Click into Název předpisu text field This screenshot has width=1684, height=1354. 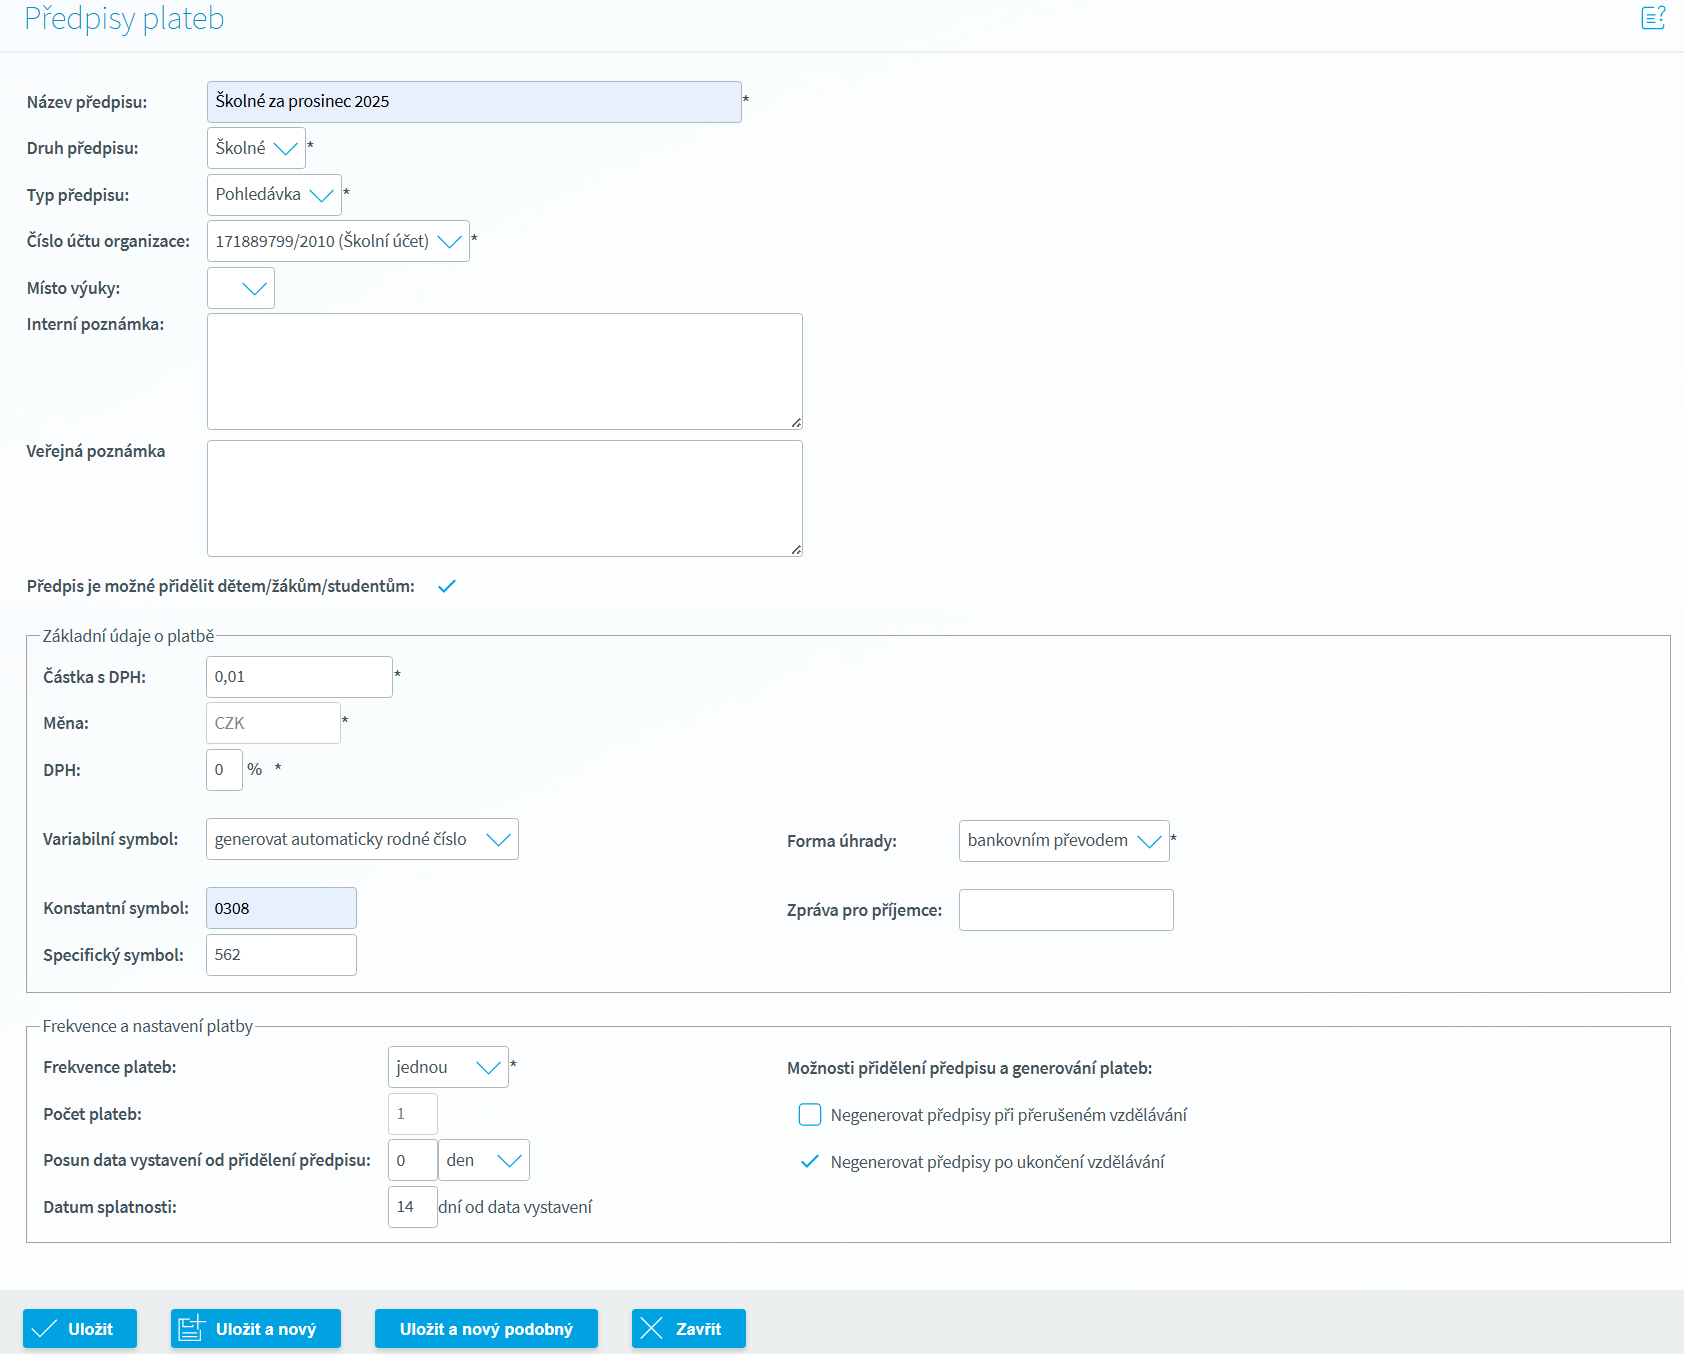(474, 102)
